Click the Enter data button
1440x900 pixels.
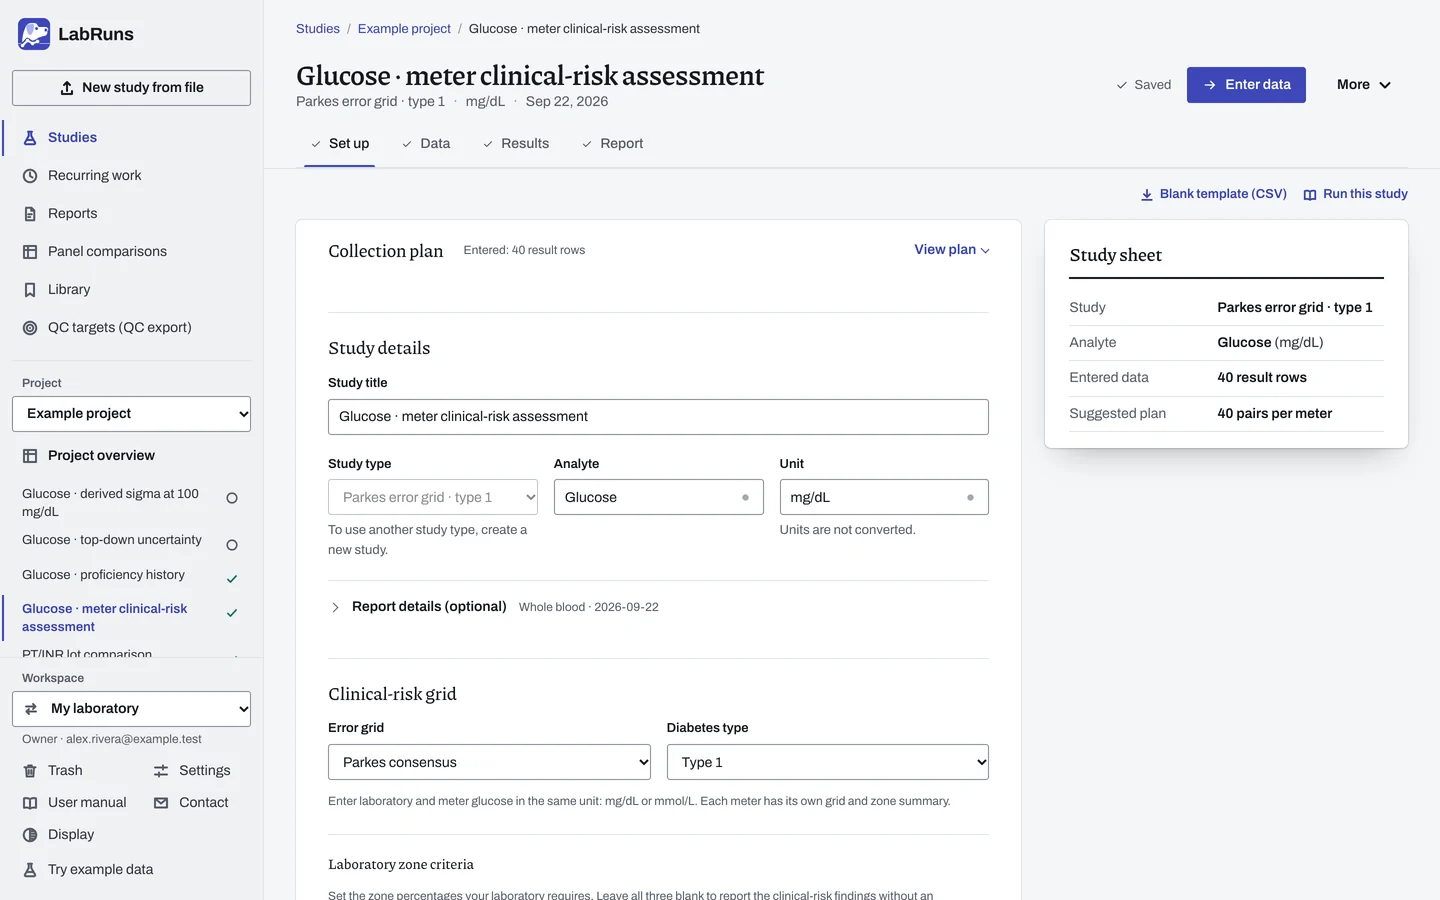point(1246,85)
